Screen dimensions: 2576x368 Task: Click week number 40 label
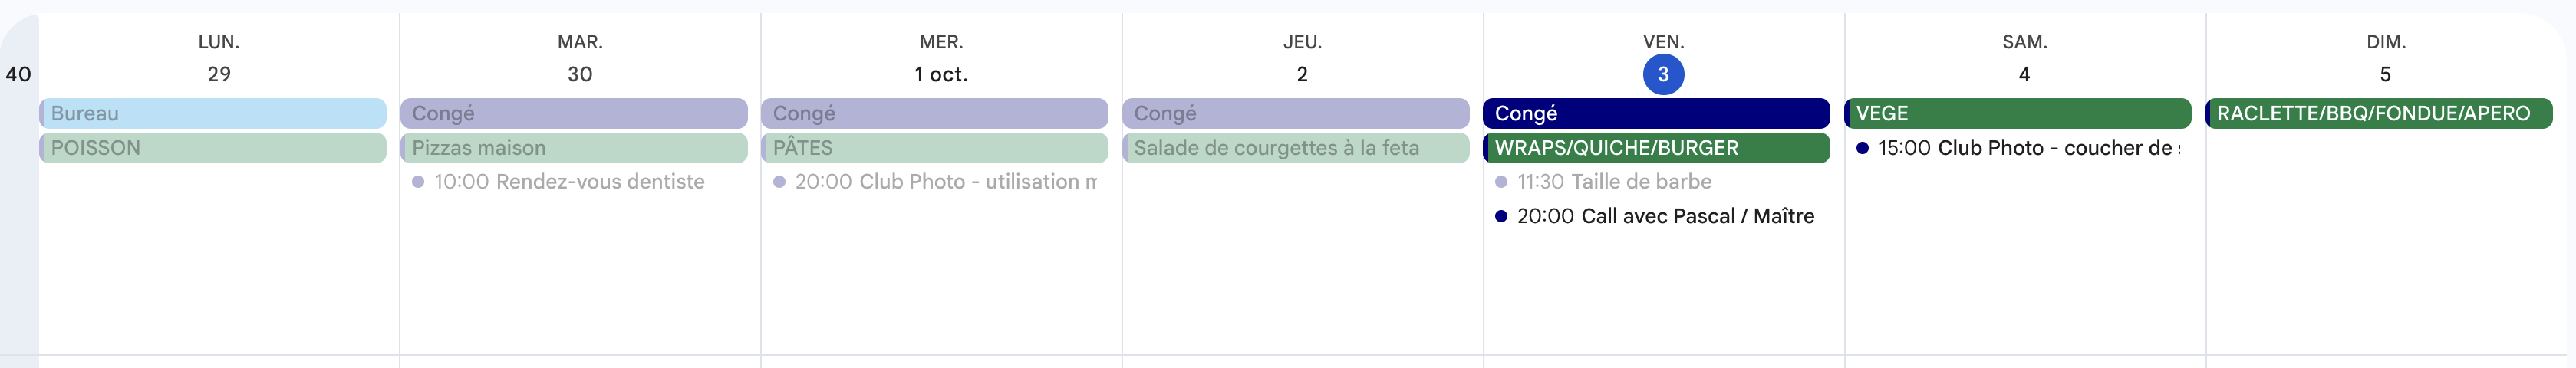tap(18, 74)
